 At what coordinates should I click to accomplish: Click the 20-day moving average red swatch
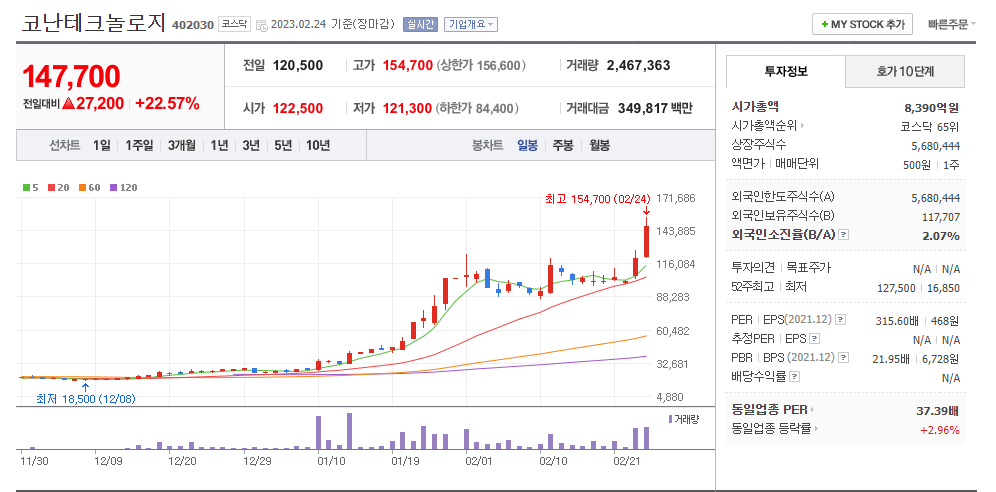pyautogui.click(x=51, y=188)
